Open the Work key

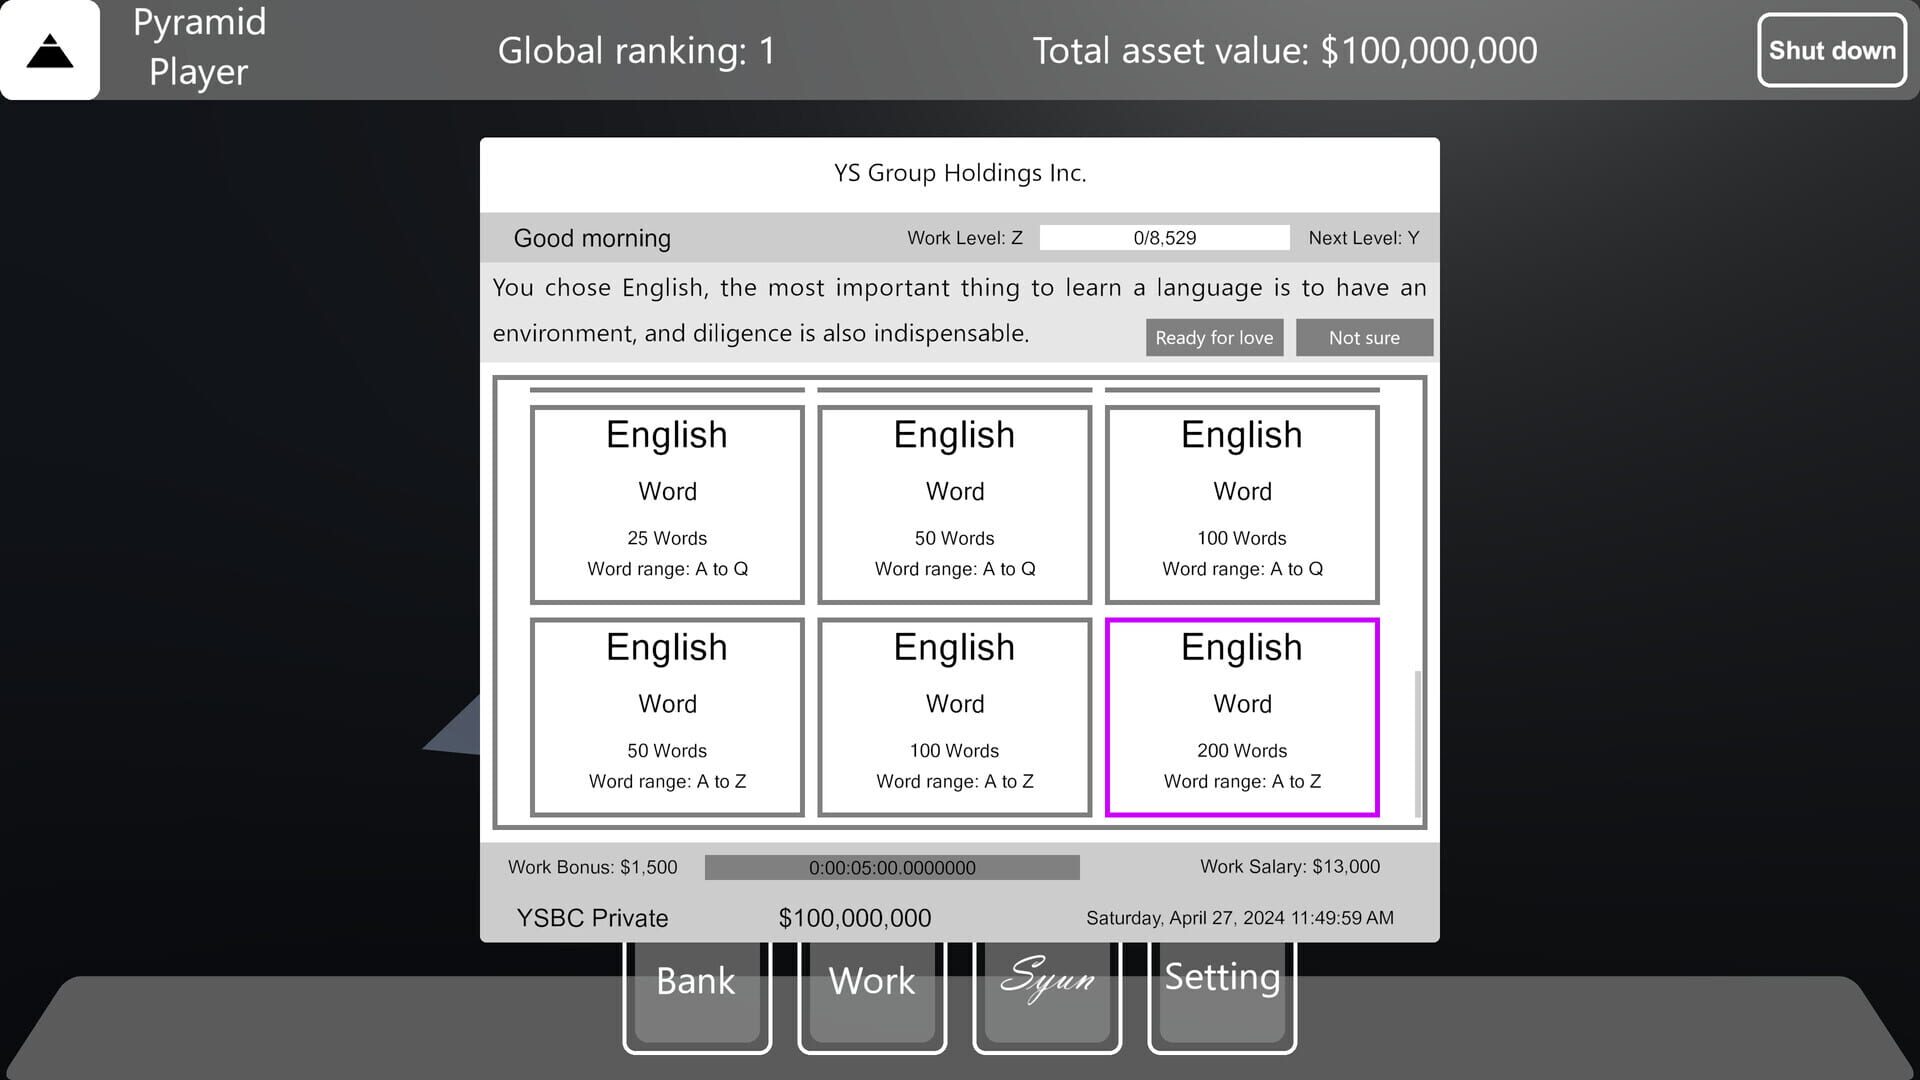click(x=871, y=990)
